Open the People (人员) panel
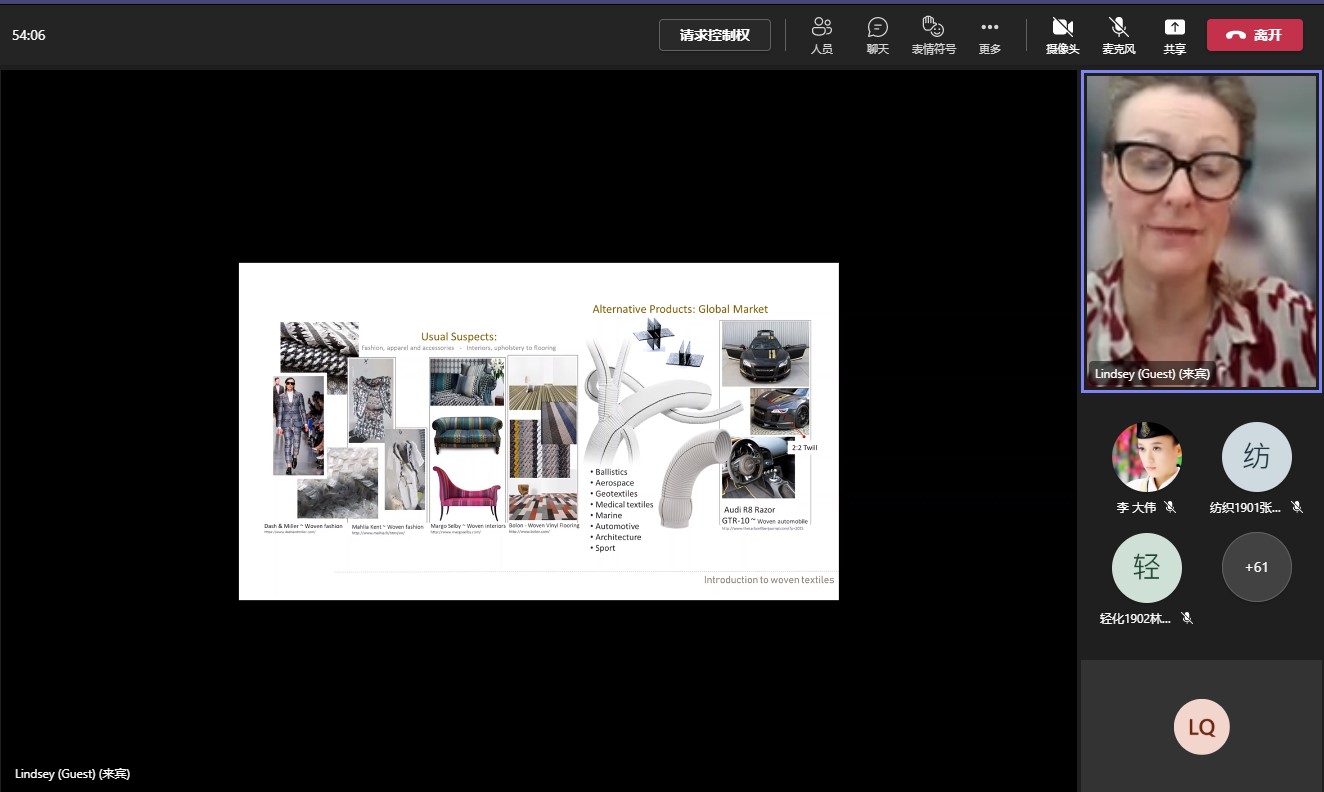Screen dimensions: 1324x792 pyautogui.click(x=821, y=35)
